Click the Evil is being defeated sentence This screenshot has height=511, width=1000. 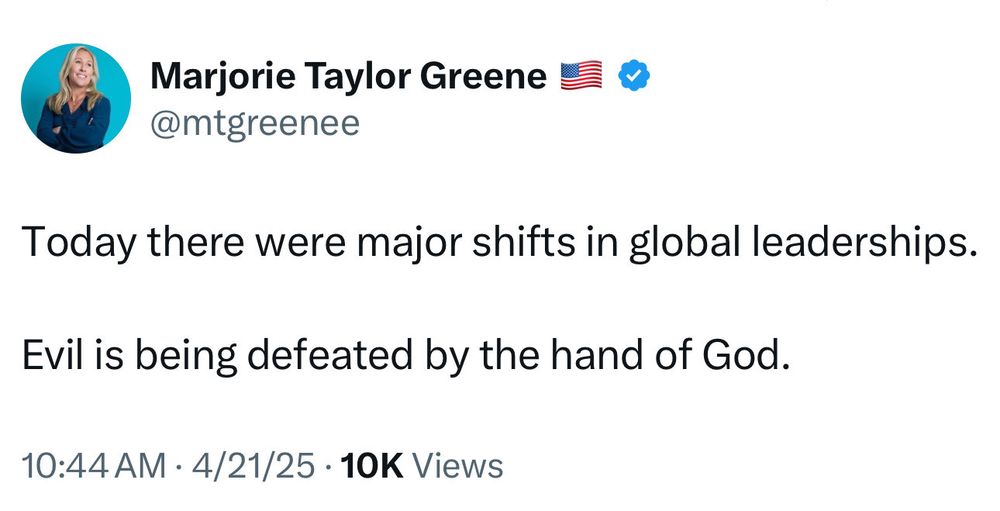click(406, 357)
